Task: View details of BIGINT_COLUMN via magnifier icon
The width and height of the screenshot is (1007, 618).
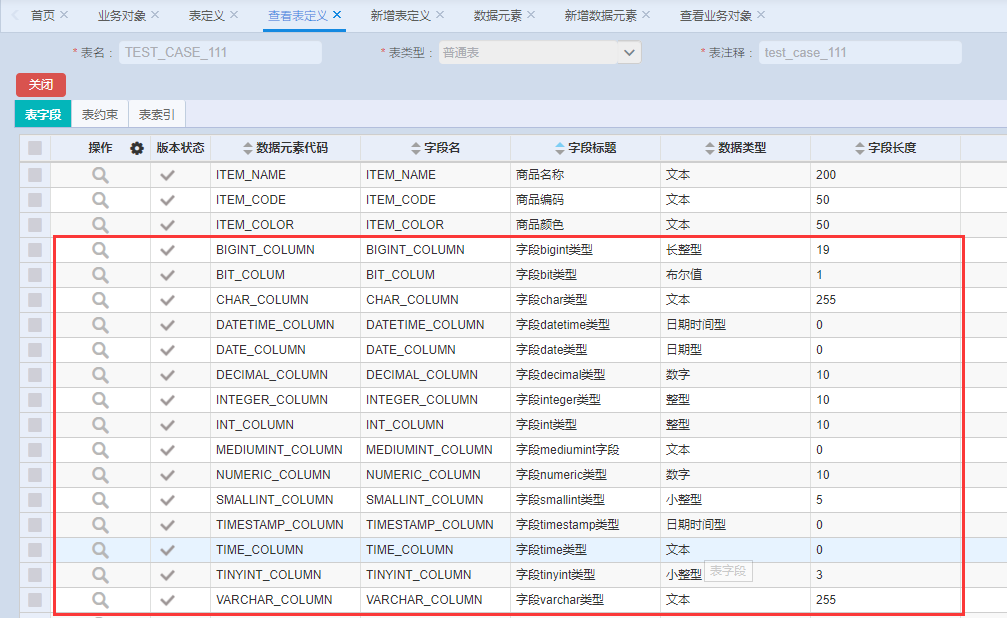Action: pos(100,249)
